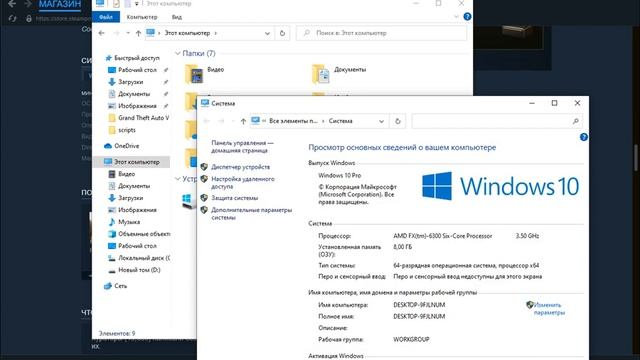Open the Файл tab in Explorer
The height and width of the screenshot is (360, 640).
[106, 17]
